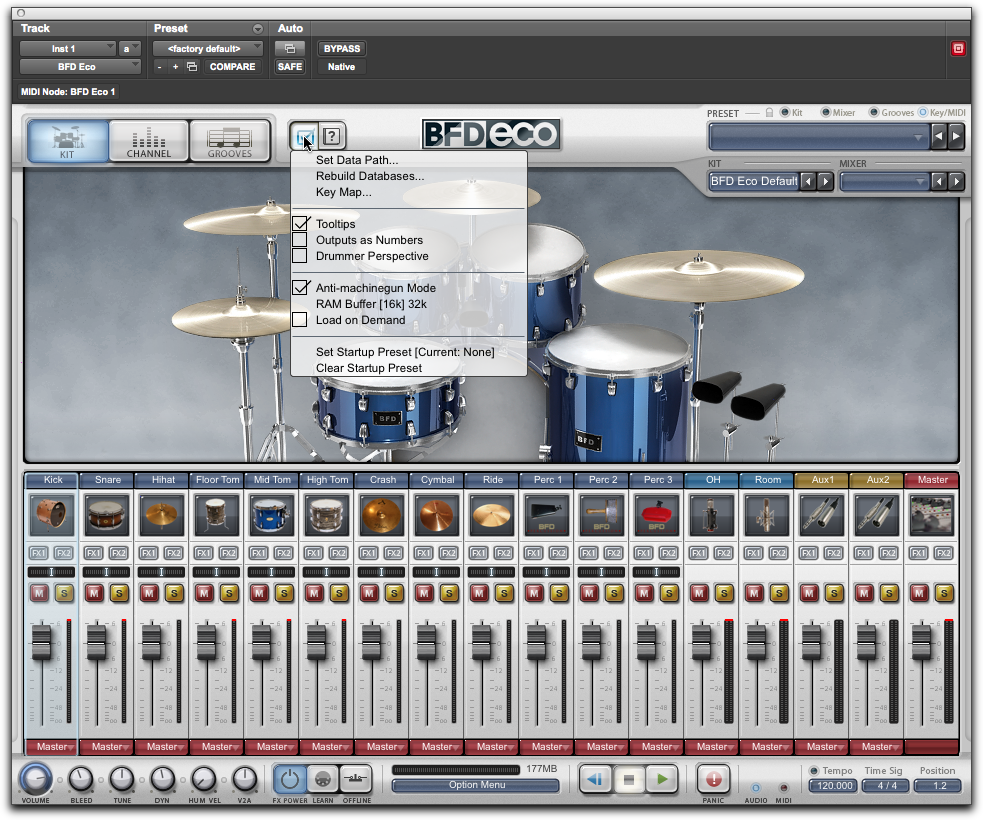Click the Options menu icon button
This screenshot has width=983, height=820.
coord(305,135)
